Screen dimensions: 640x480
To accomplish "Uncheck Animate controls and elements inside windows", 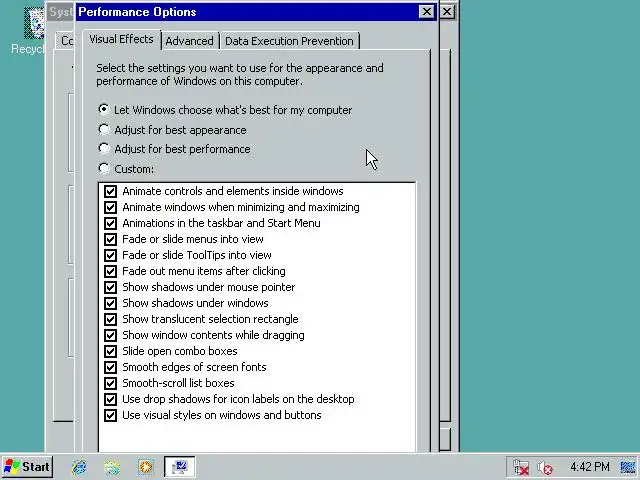I will point(110,191).
